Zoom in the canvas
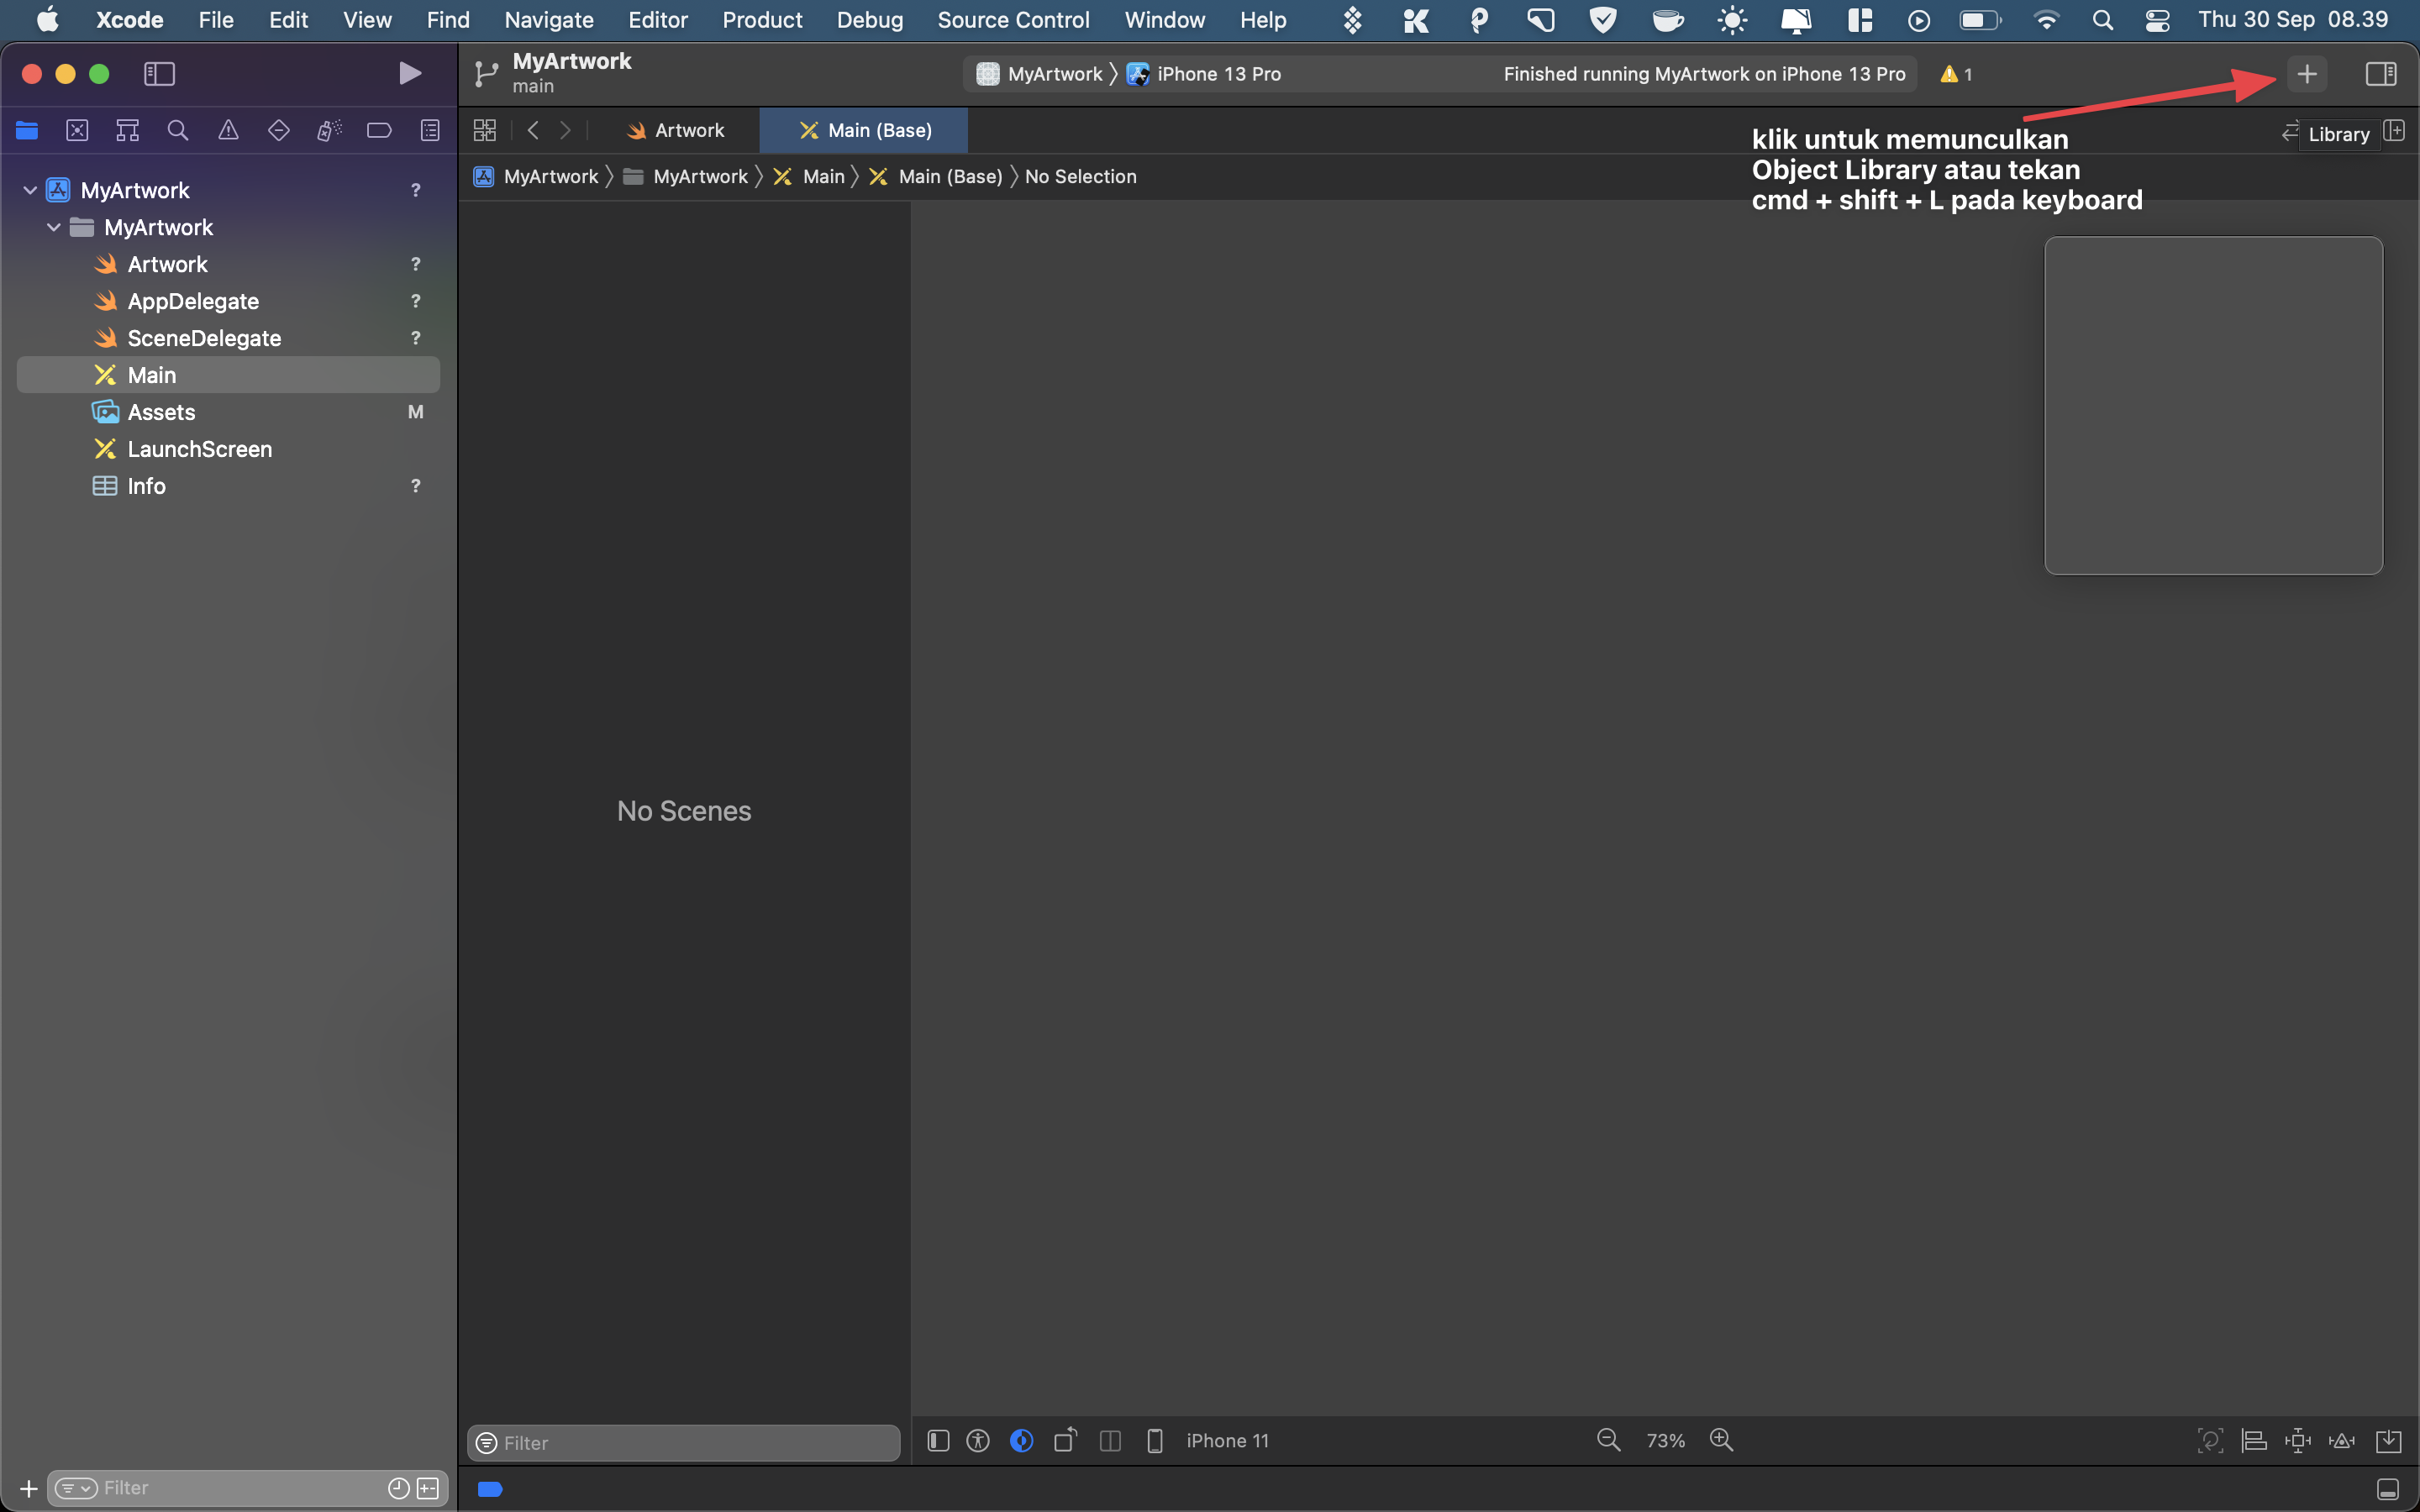This screenshot has height=1512, width=2420. click(x=1721, y=1440)
